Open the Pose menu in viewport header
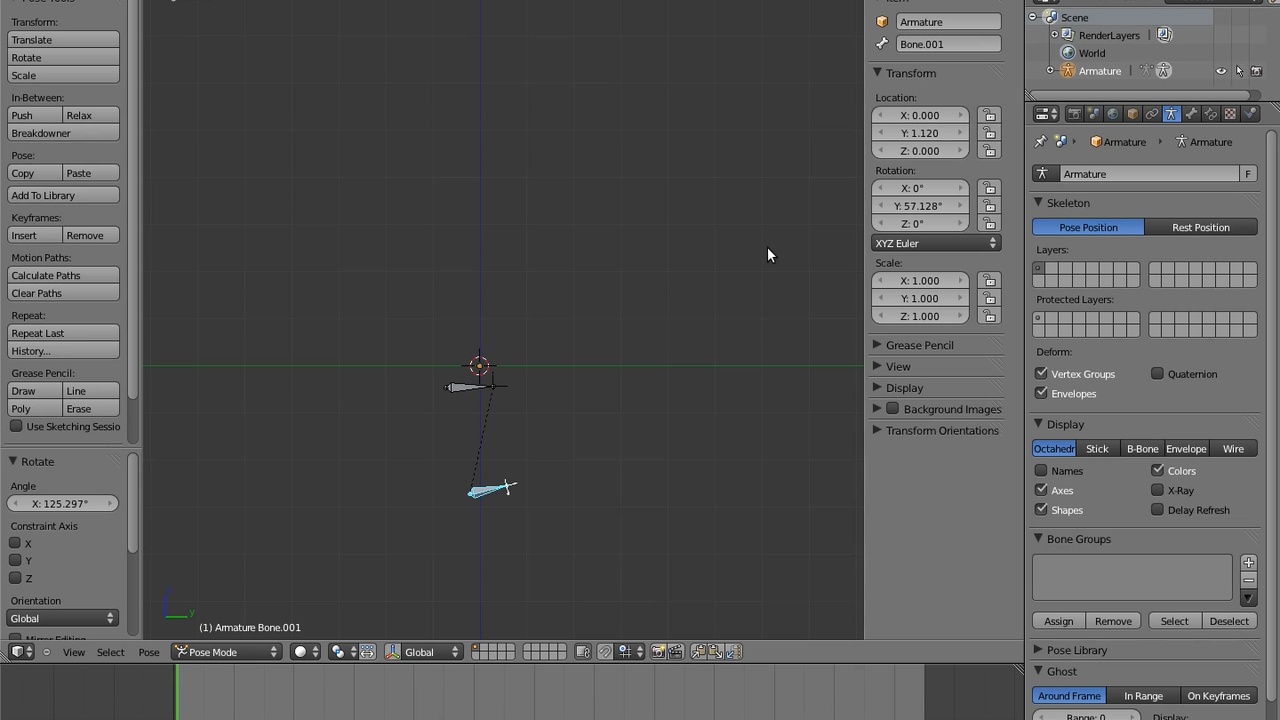The image size is (1280, 720). tap(149, 652)
